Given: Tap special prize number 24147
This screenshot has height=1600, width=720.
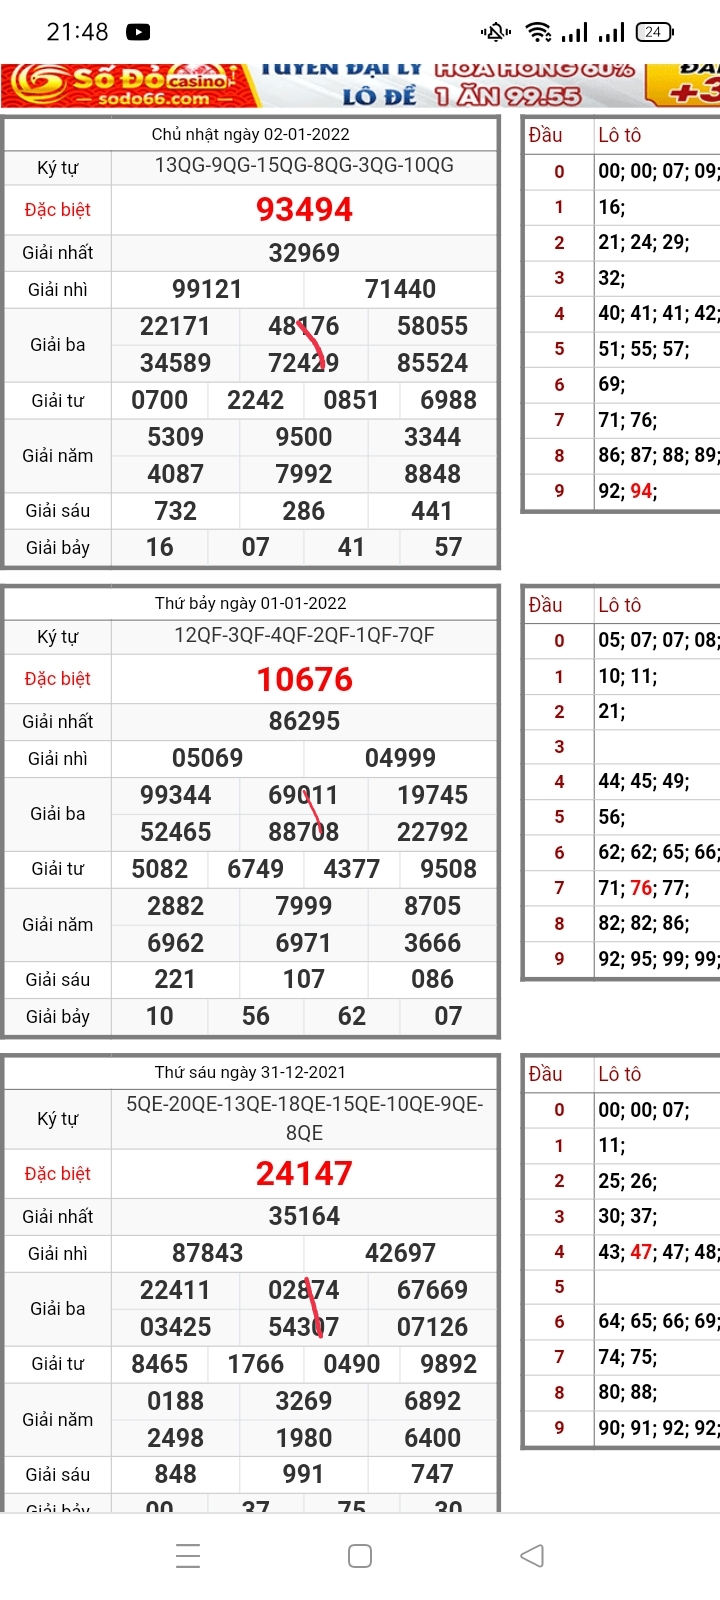Looking at the screenshot, I should 304,1174.
